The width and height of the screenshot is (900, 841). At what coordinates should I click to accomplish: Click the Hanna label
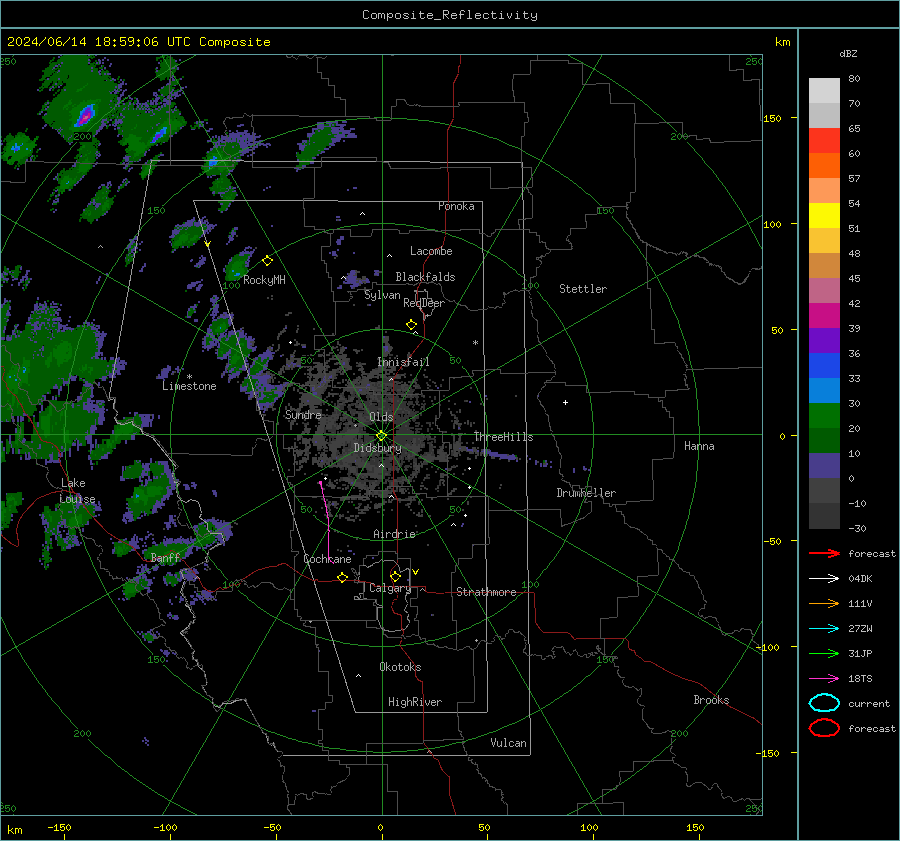[x=699, y=446]
